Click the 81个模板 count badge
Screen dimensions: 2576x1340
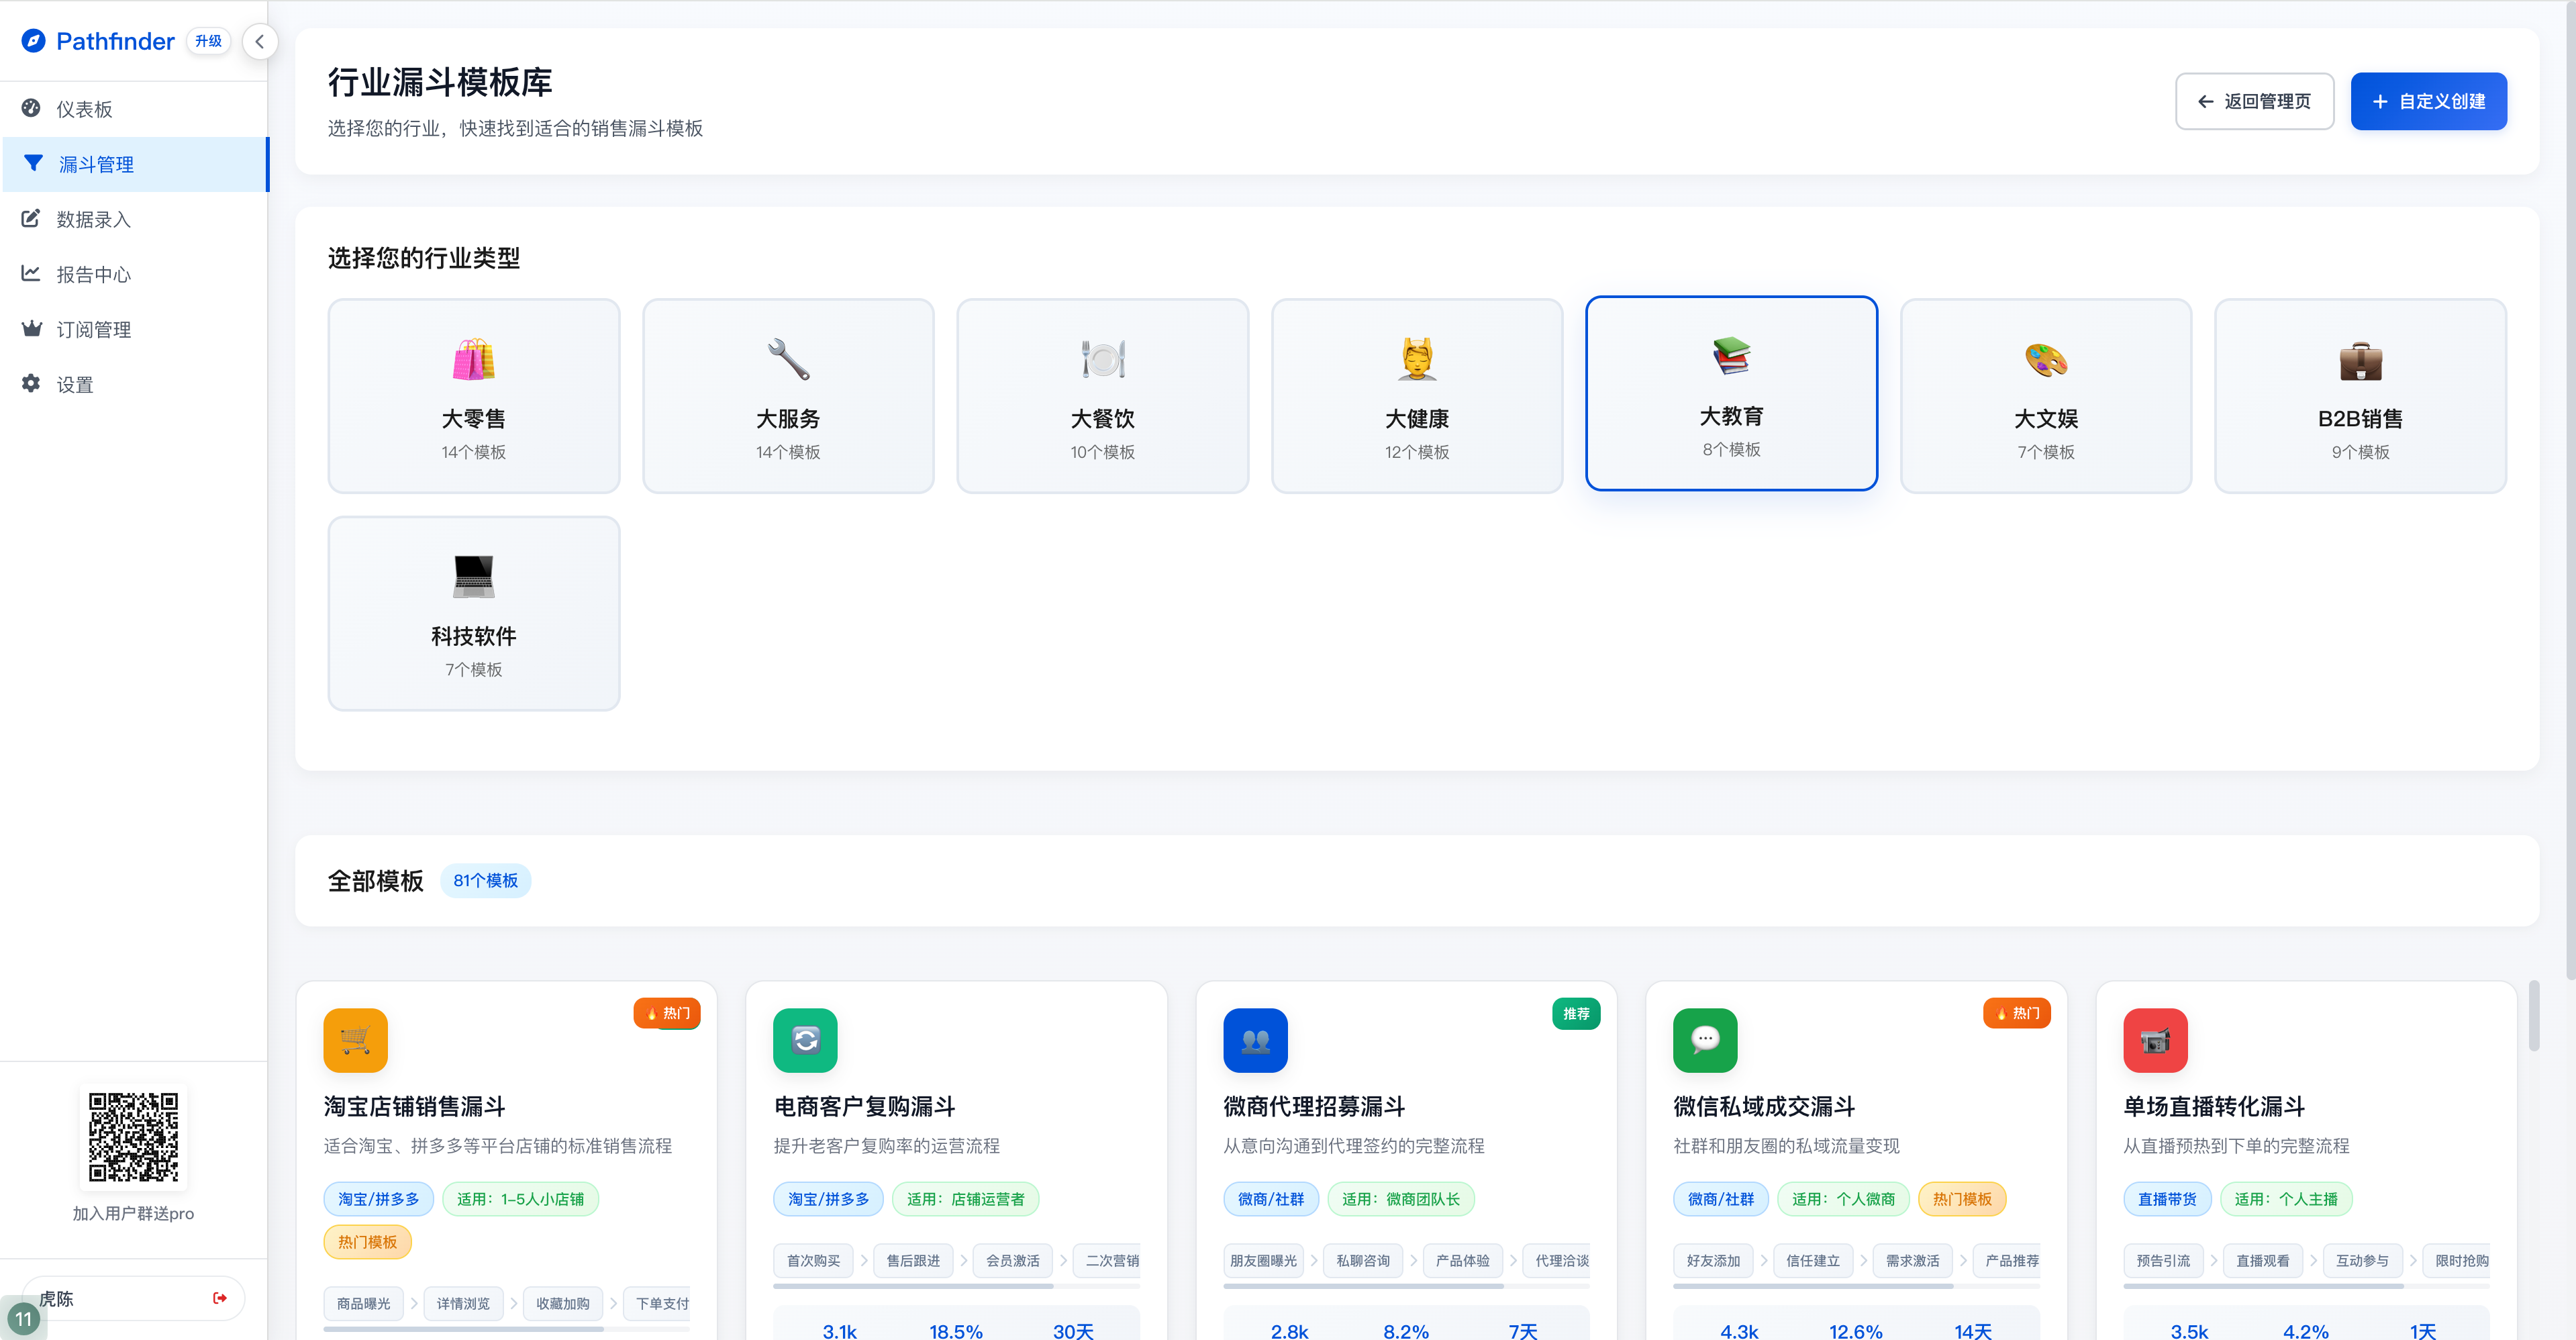[486, 880]
